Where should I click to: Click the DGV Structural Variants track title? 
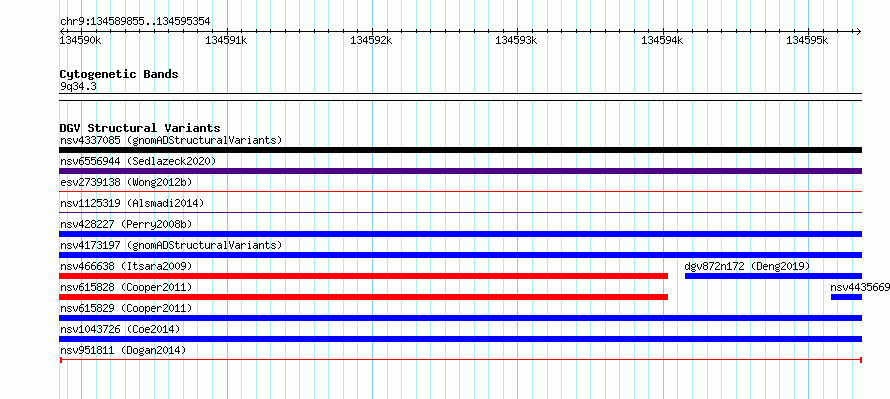point(140,128)
